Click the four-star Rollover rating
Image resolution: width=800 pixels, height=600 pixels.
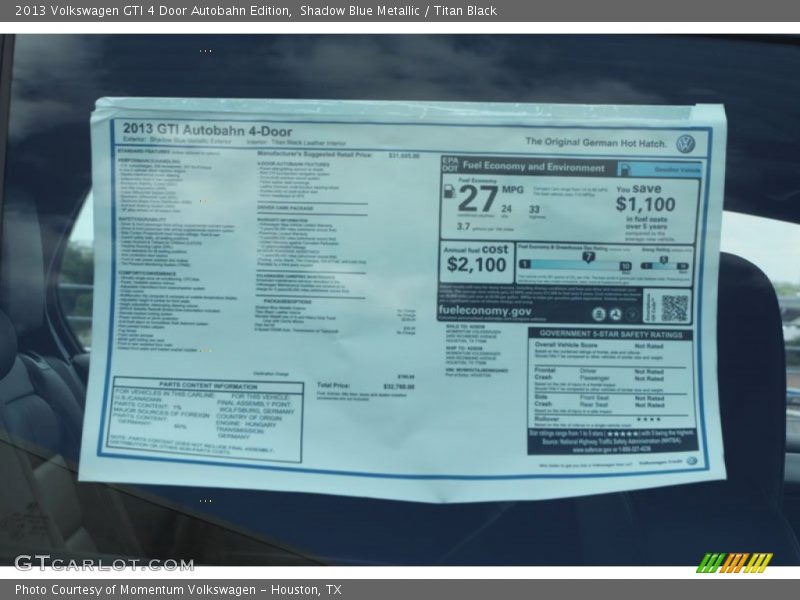click(648, 419)
